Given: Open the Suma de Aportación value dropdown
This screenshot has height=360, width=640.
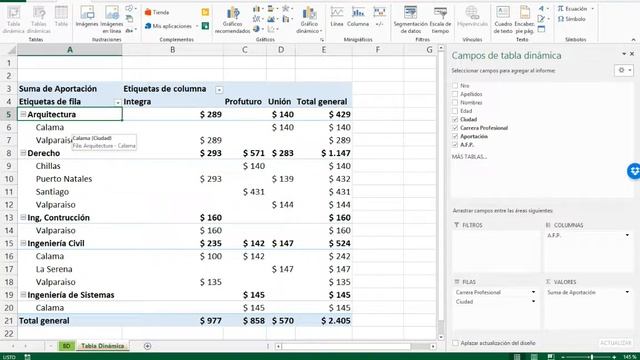Looking at the screenshot, I should (x=627, y=292).
